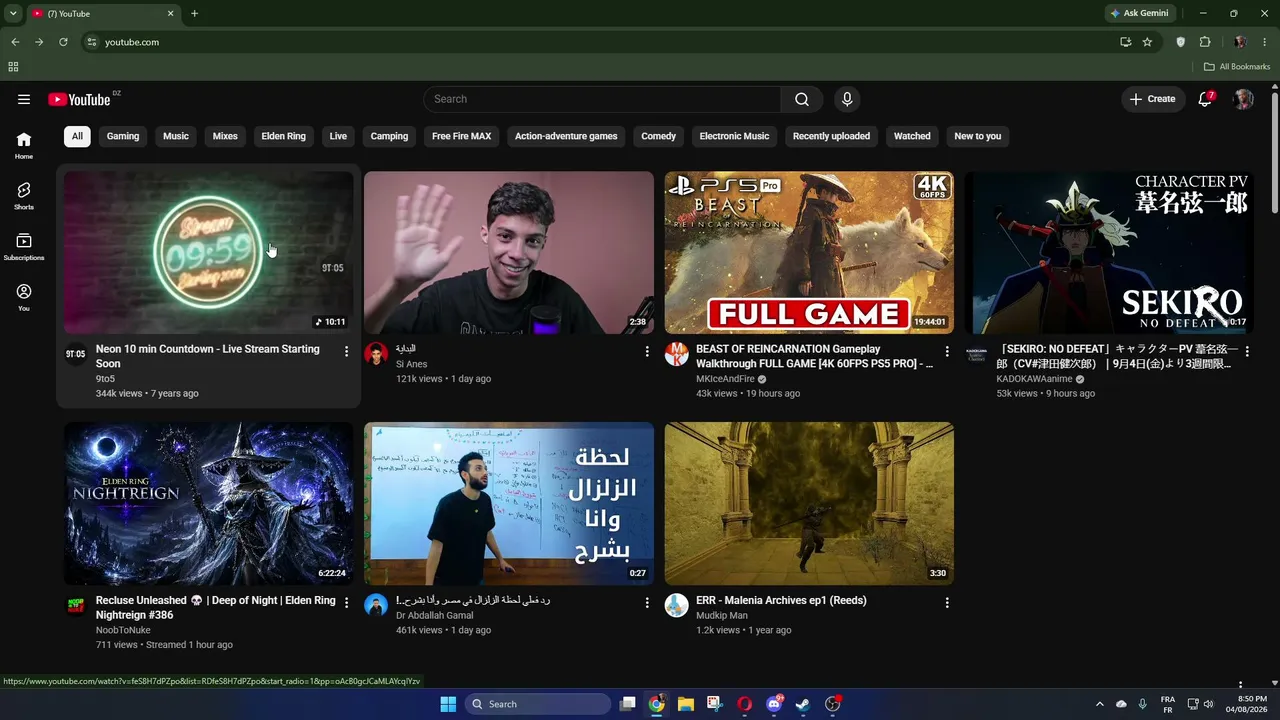Select the Recently uploaded chip
The image size is (1280, 720).
831,136
